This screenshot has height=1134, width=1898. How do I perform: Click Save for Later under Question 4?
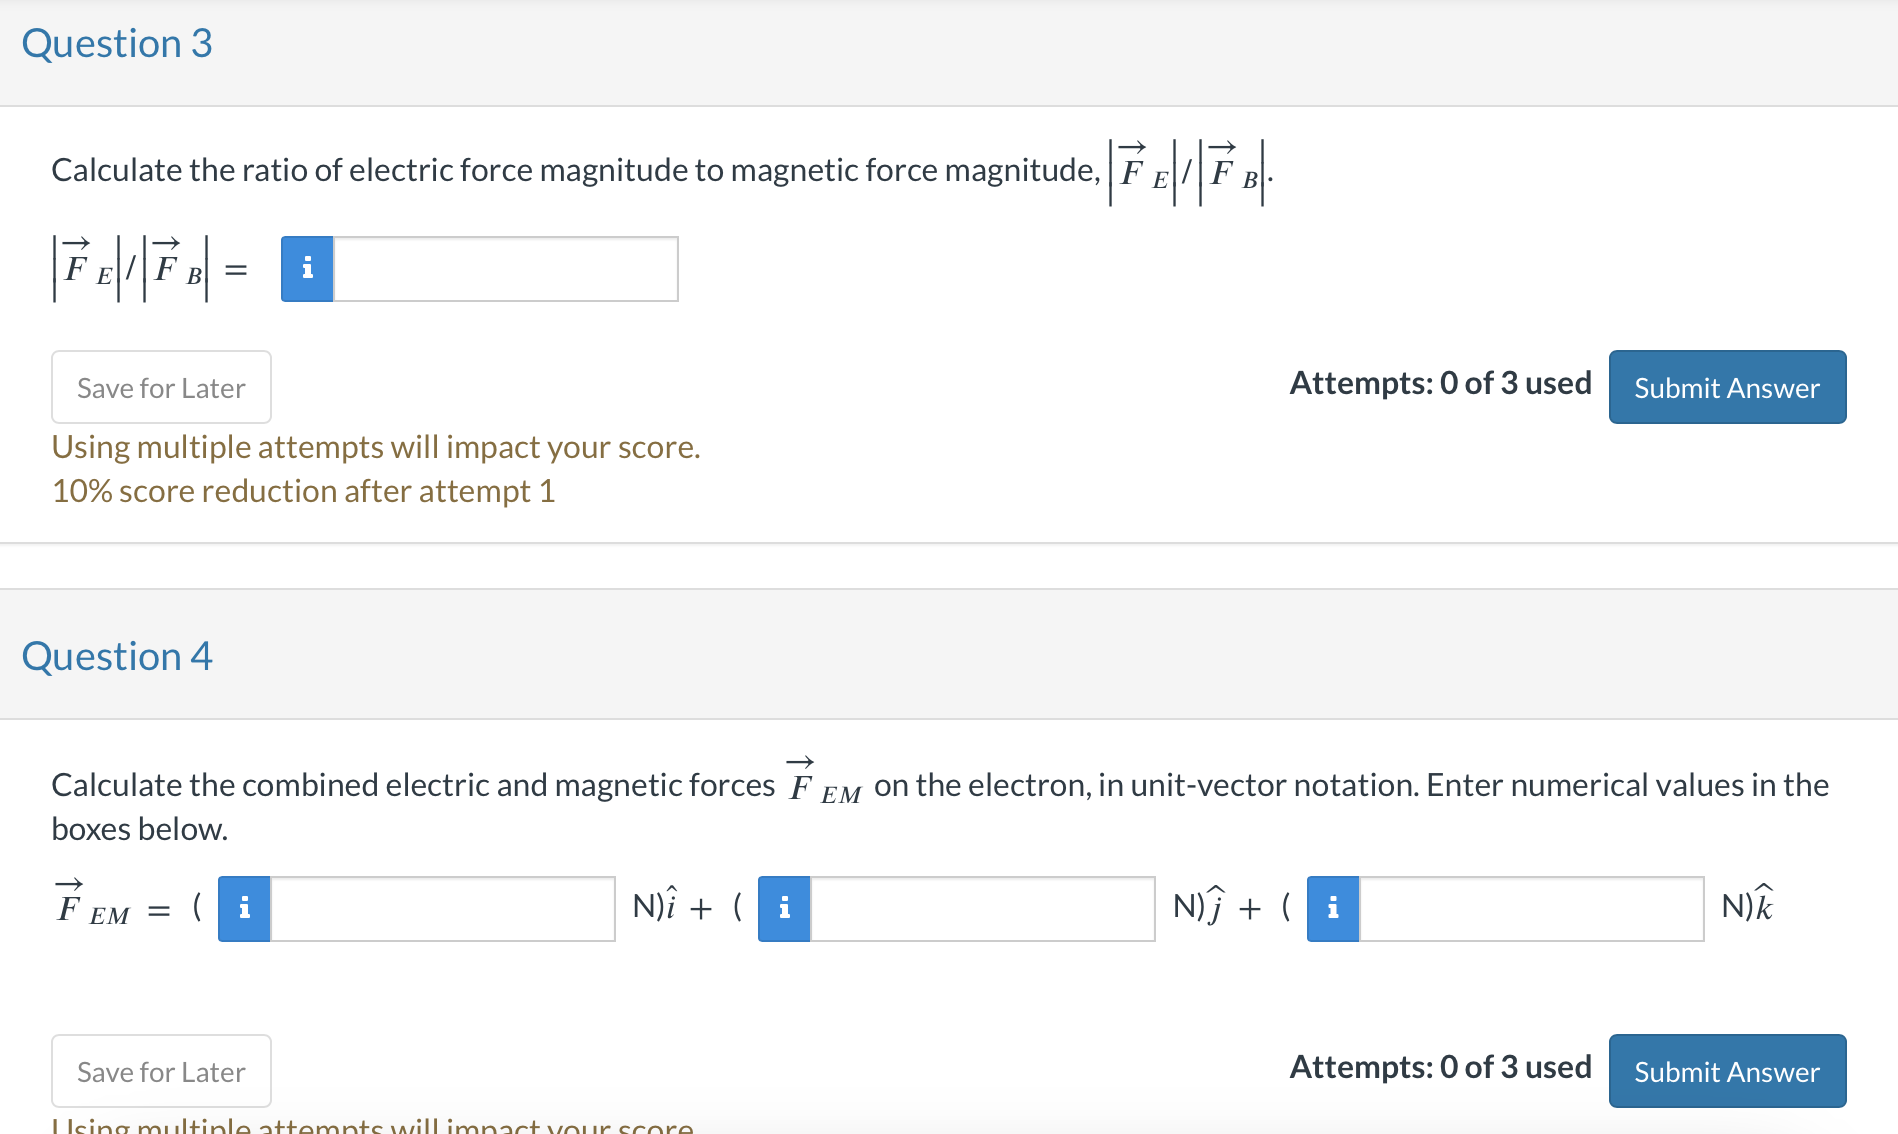click(160, 1071)
